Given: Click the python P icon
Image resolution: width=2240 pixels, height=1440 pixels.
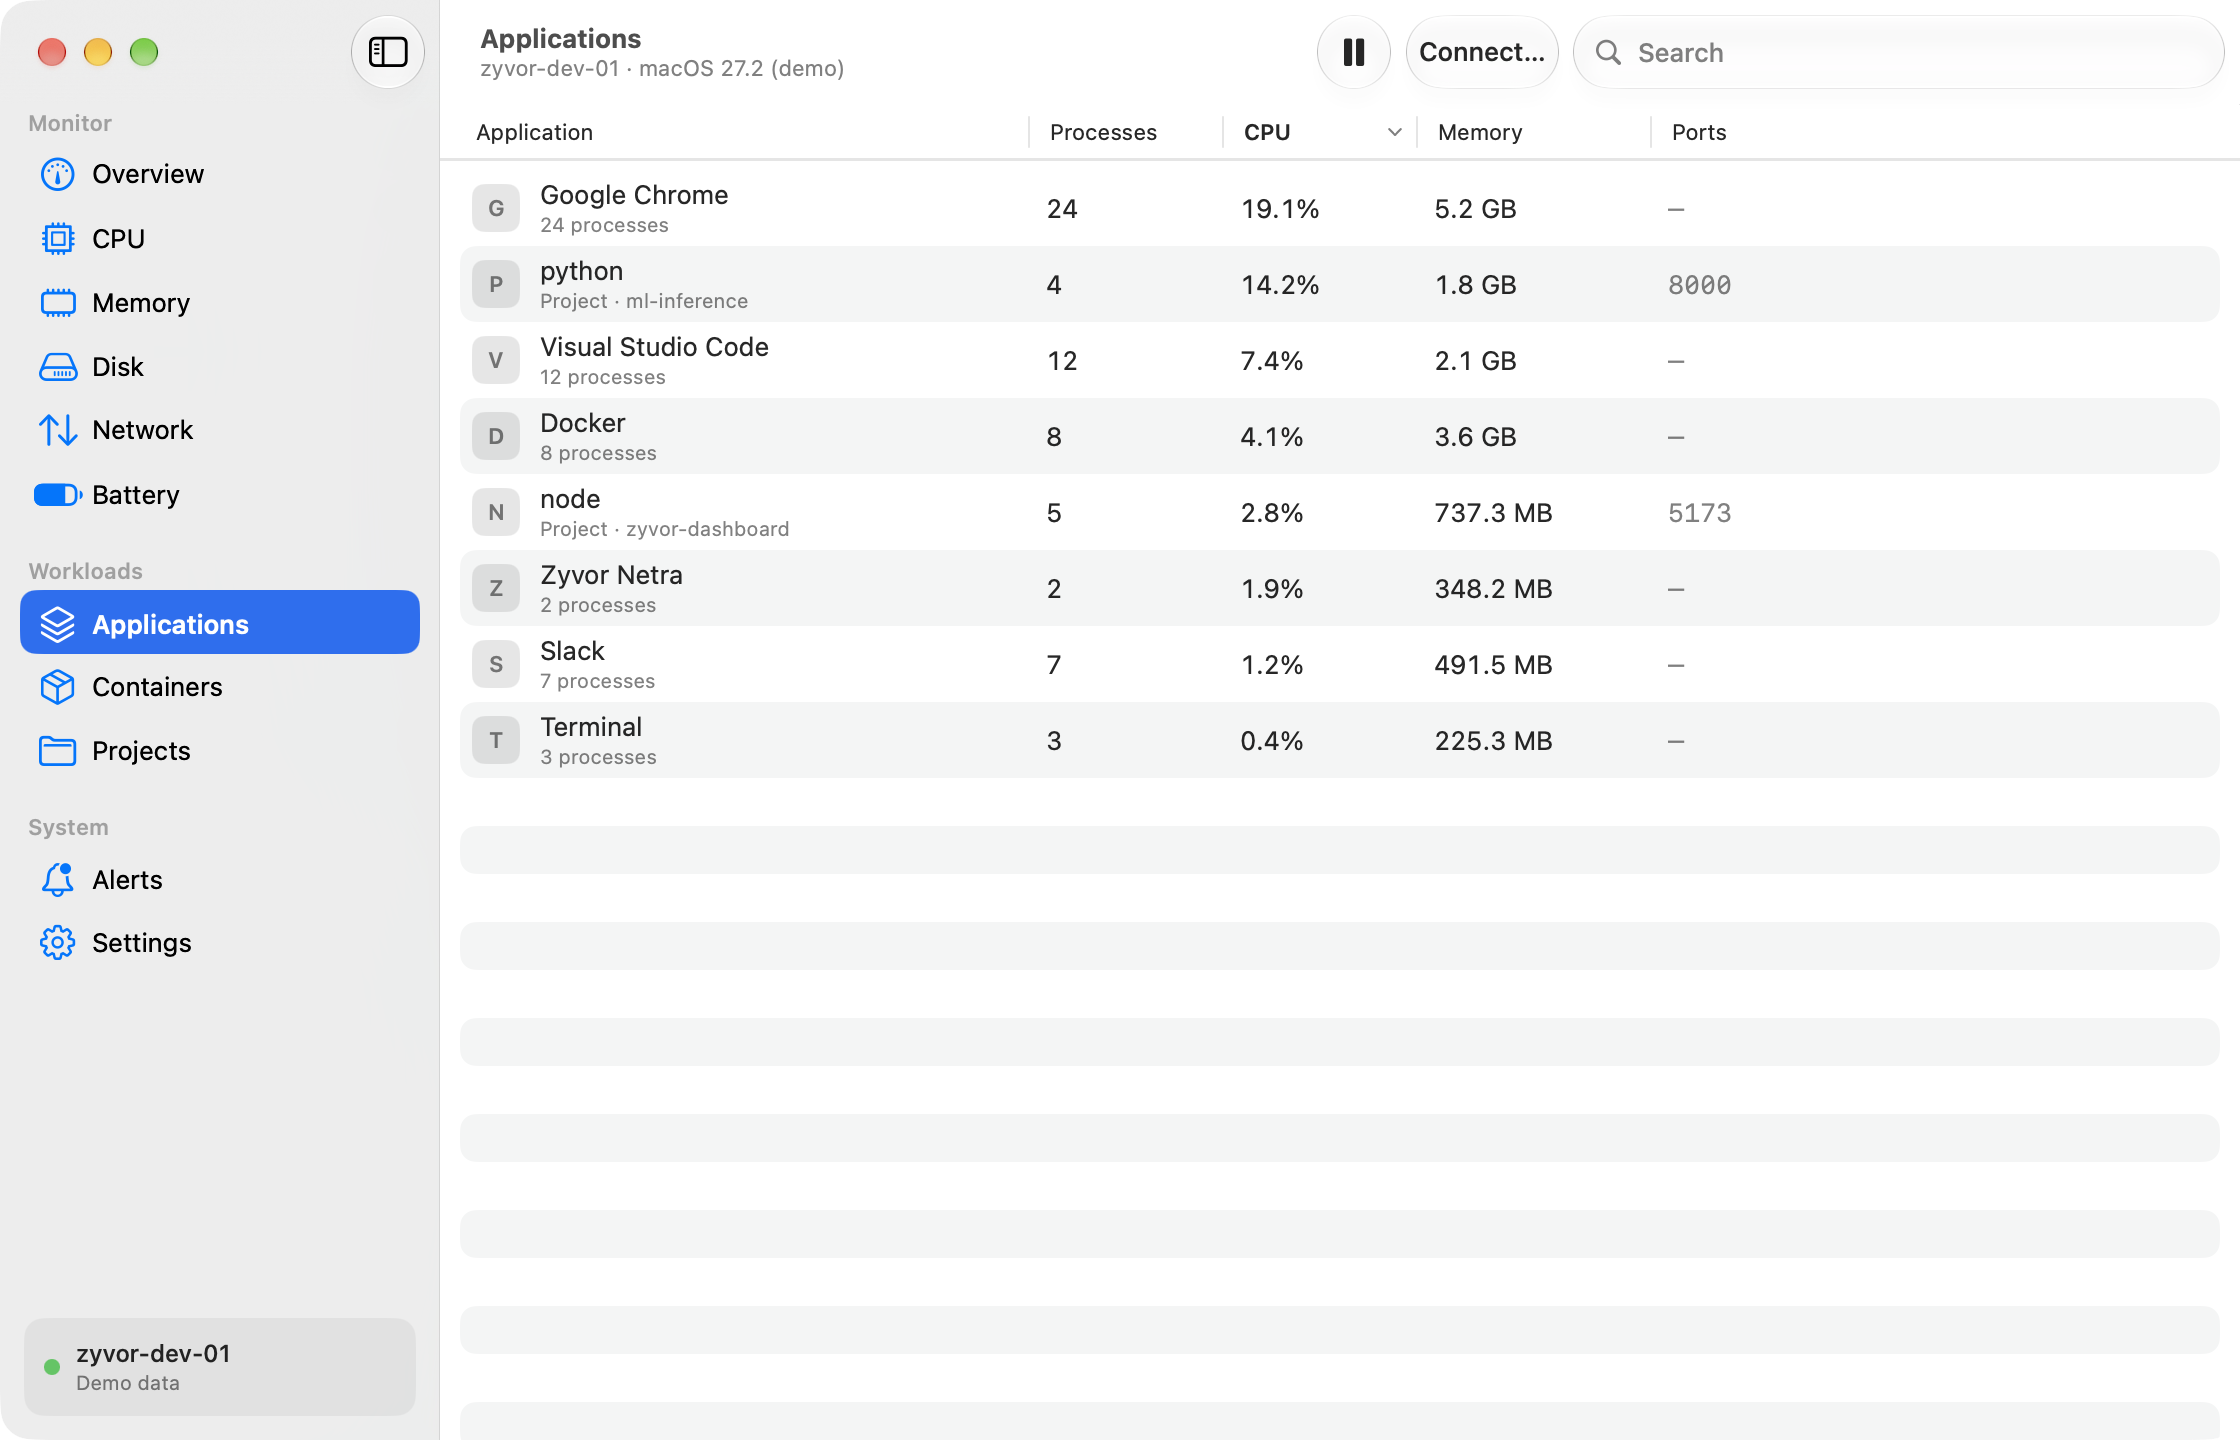Looking at the screenshot, I should pyautogui.click(x=496, y=284).
